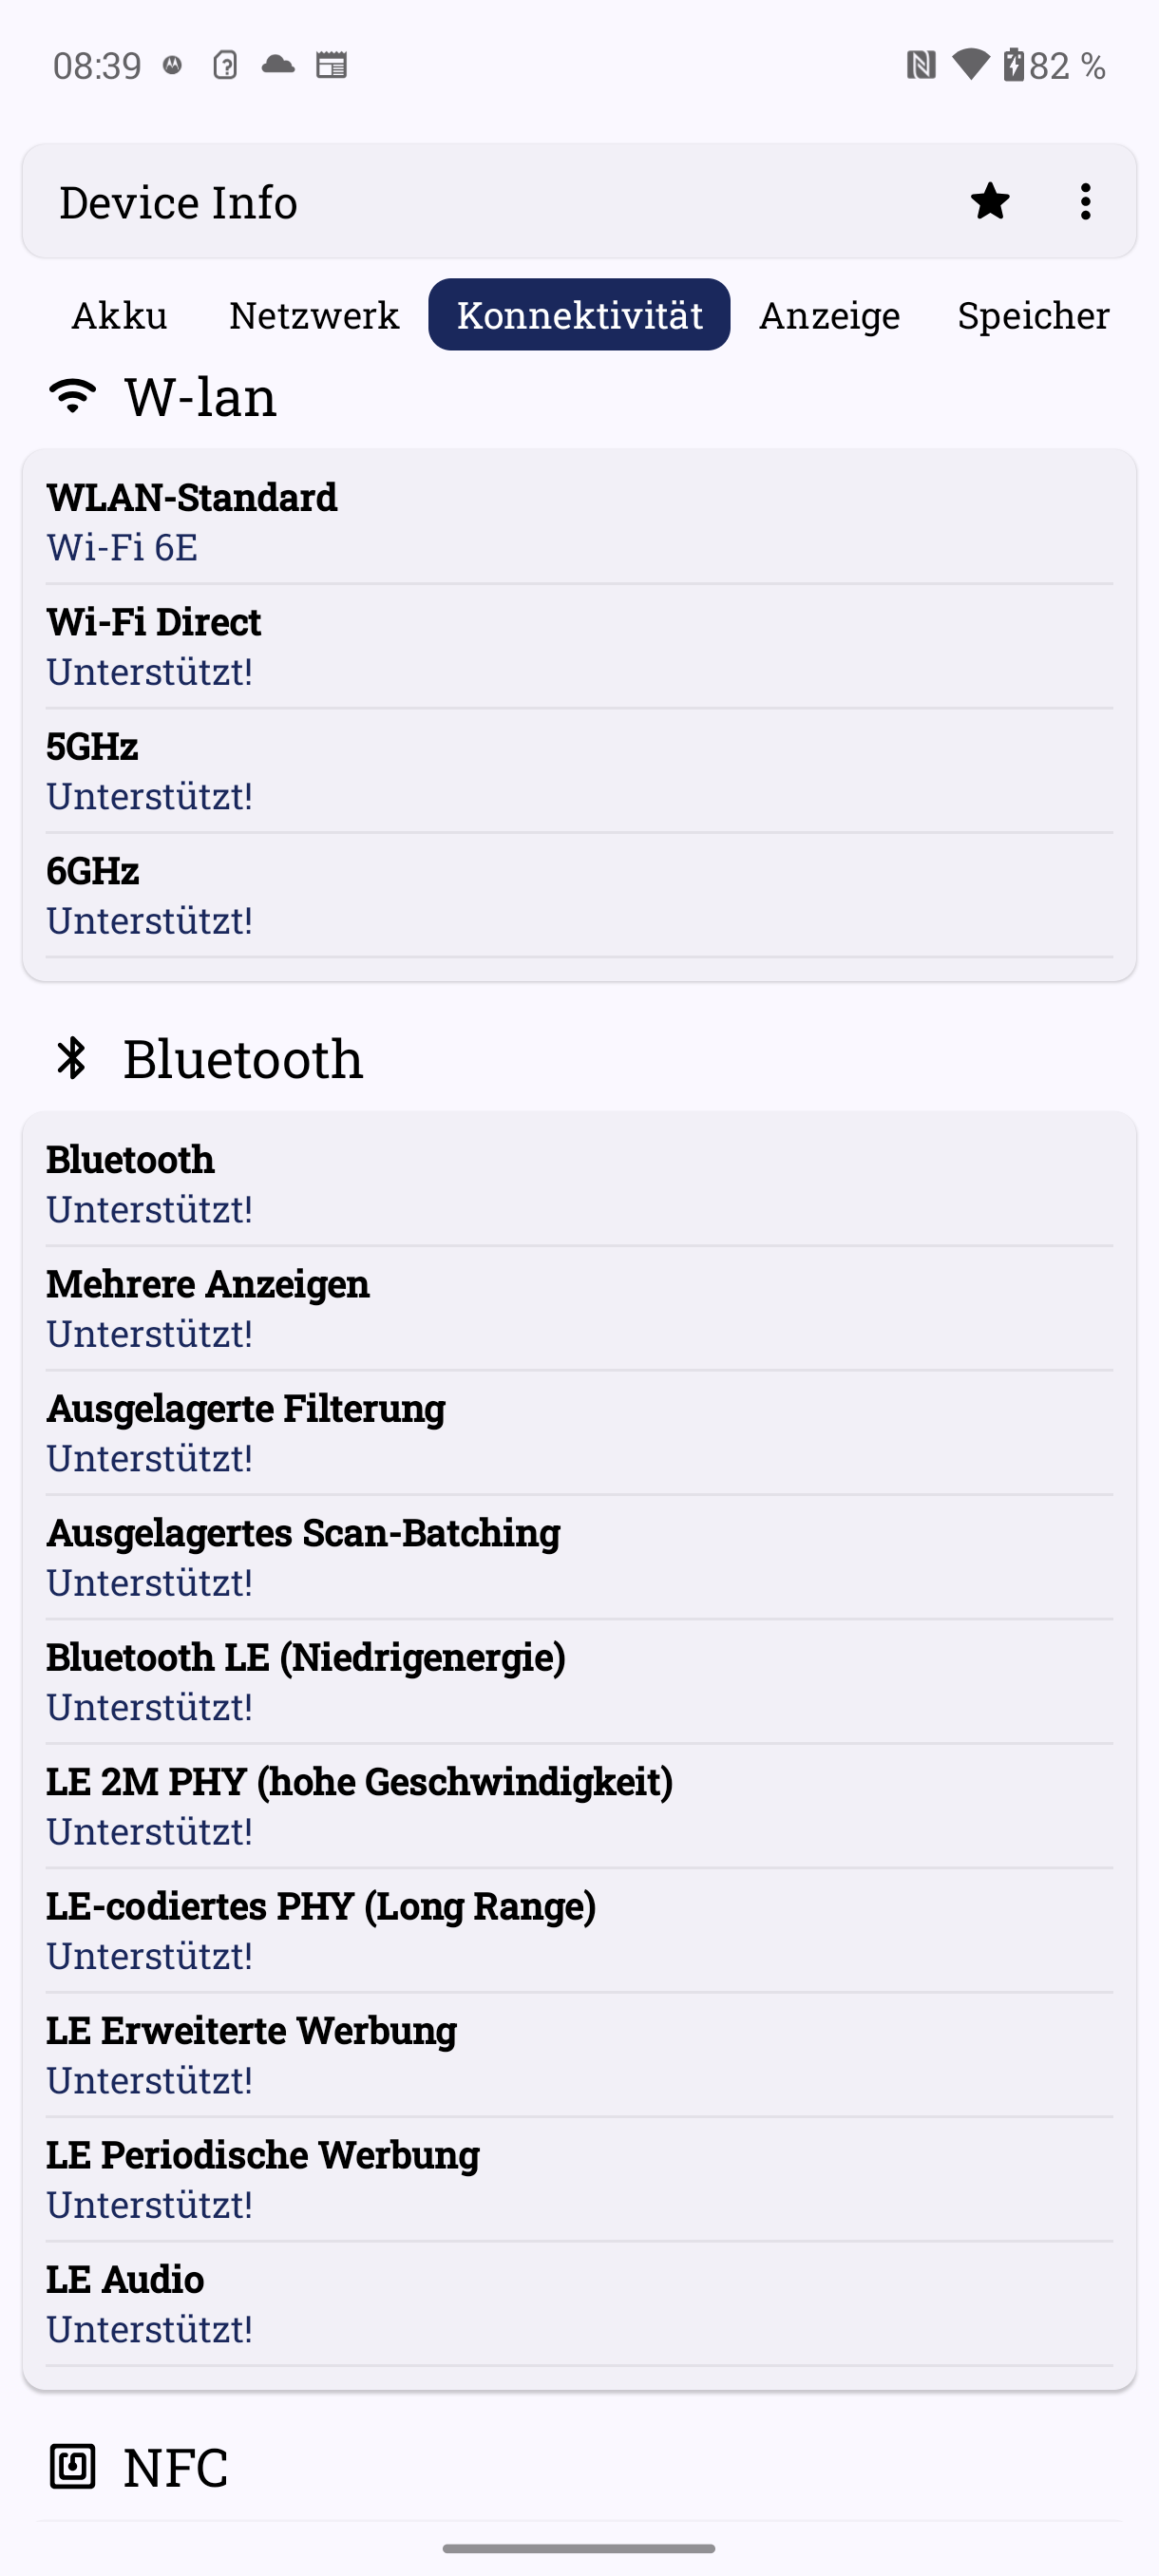This screenshot has width=1159, height=2576.
Task: Open the three-dot overflow menu
Action: (x=1085, y=202)
